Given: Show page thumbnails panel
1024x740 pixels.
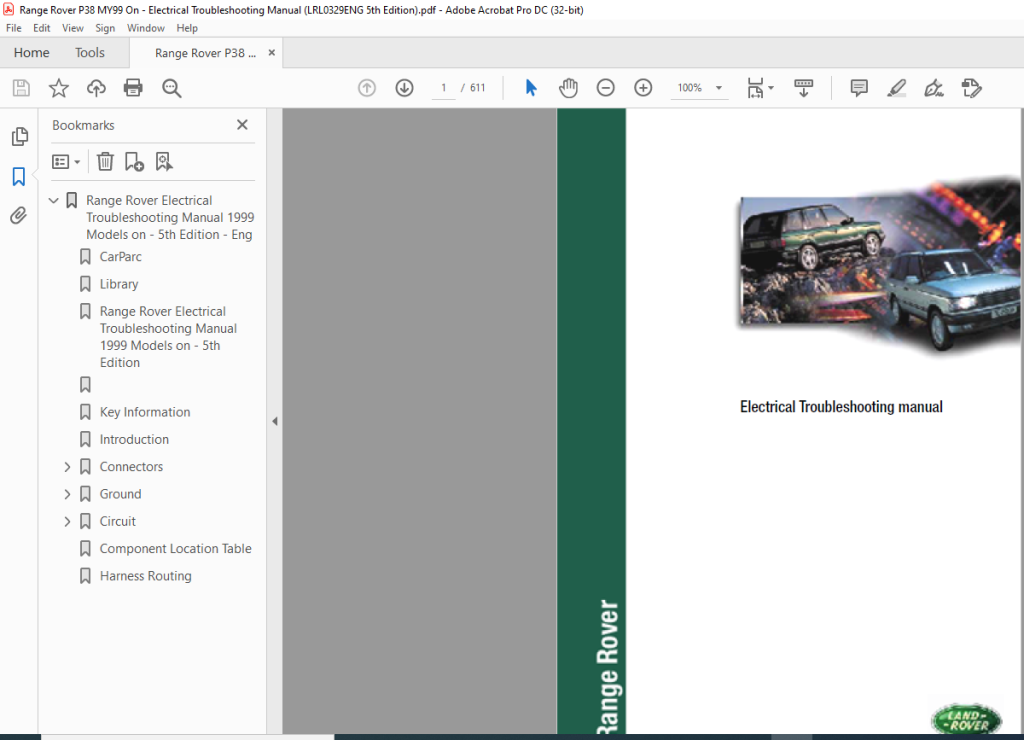Looking at the screenshot, I should 20,137.
